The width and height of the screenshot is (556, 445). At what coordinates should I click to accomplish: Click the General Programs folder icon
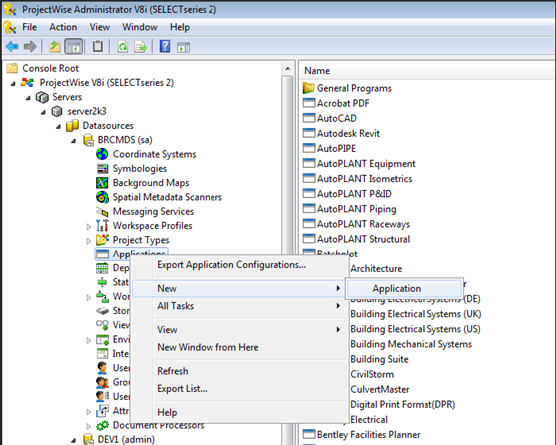(x=309, y=88)
